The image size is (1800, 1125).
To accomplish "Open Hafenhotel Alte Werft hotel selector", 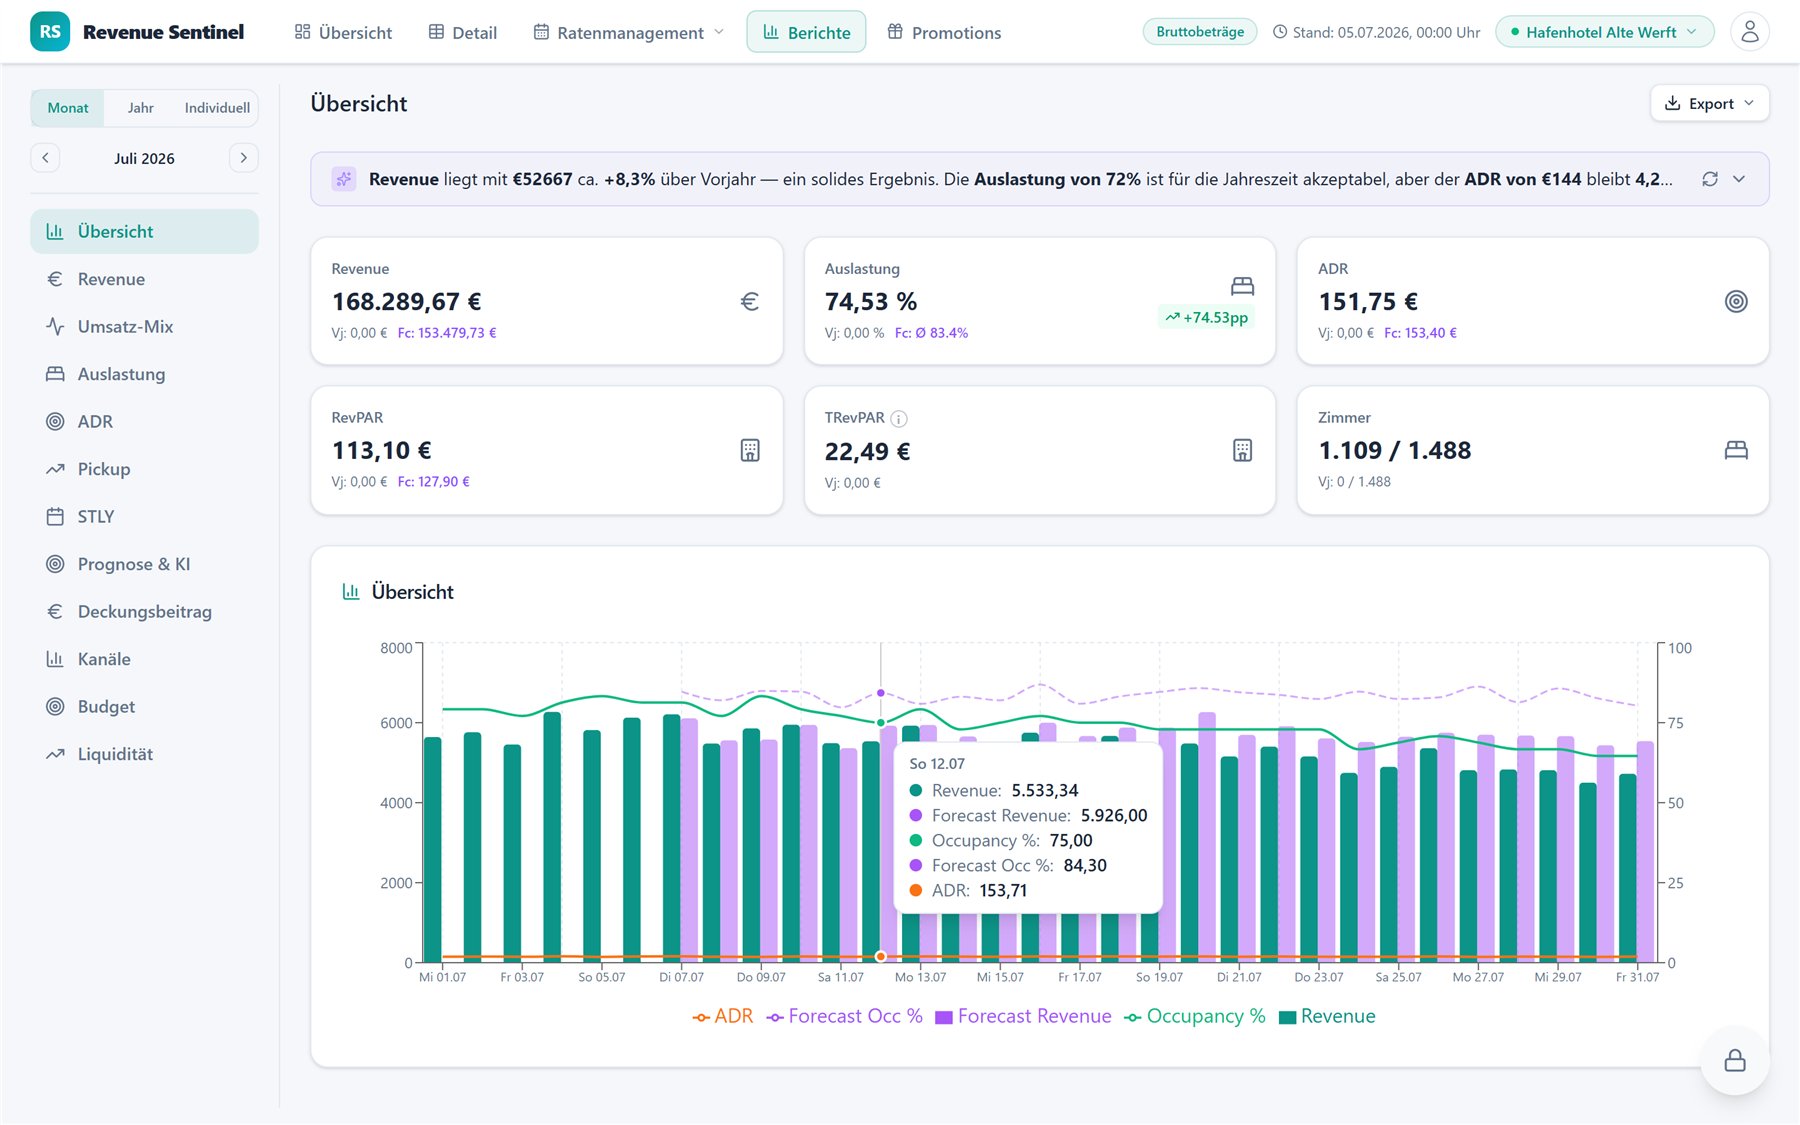I will click(x=1604, y=32).
